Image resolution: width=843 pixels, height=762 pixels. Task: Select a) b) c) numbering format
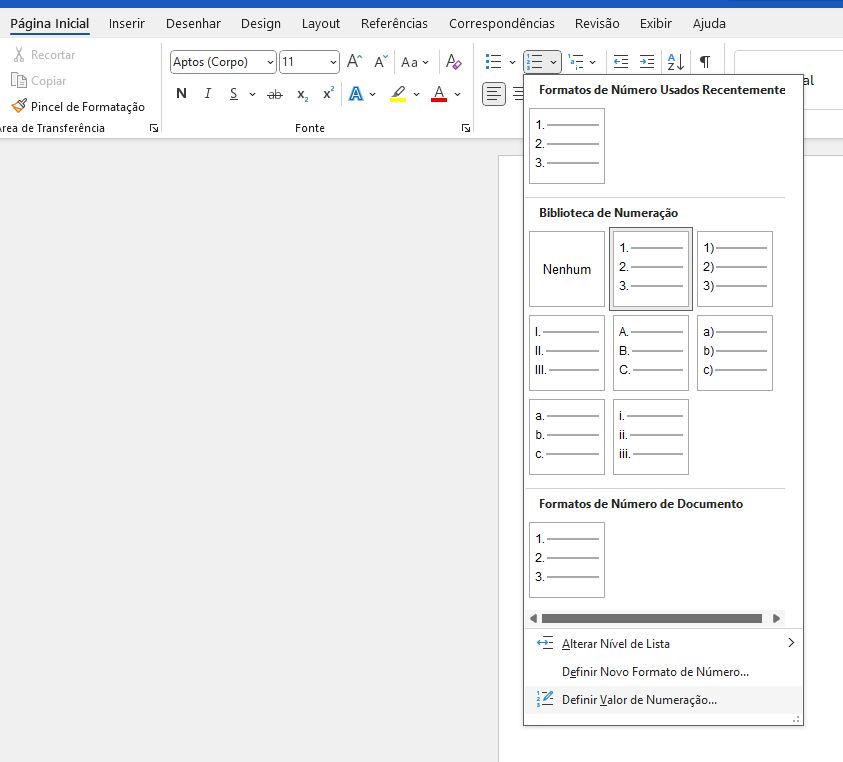point(734,353)
